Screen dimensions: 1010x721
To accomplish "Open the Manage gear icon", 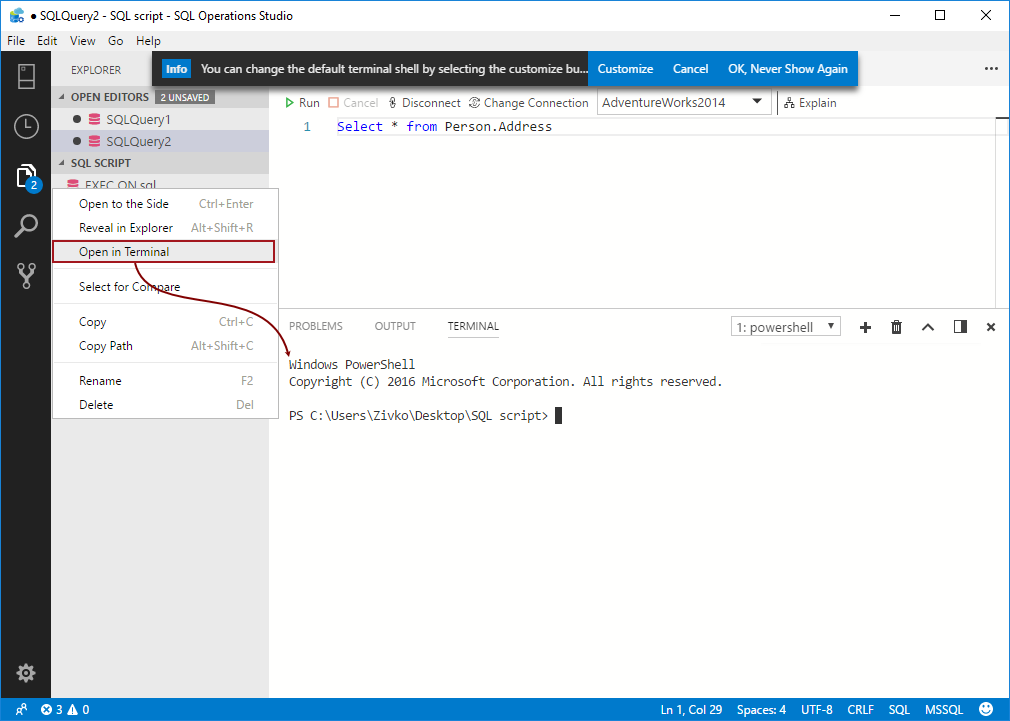I will (x=26, y=673).
